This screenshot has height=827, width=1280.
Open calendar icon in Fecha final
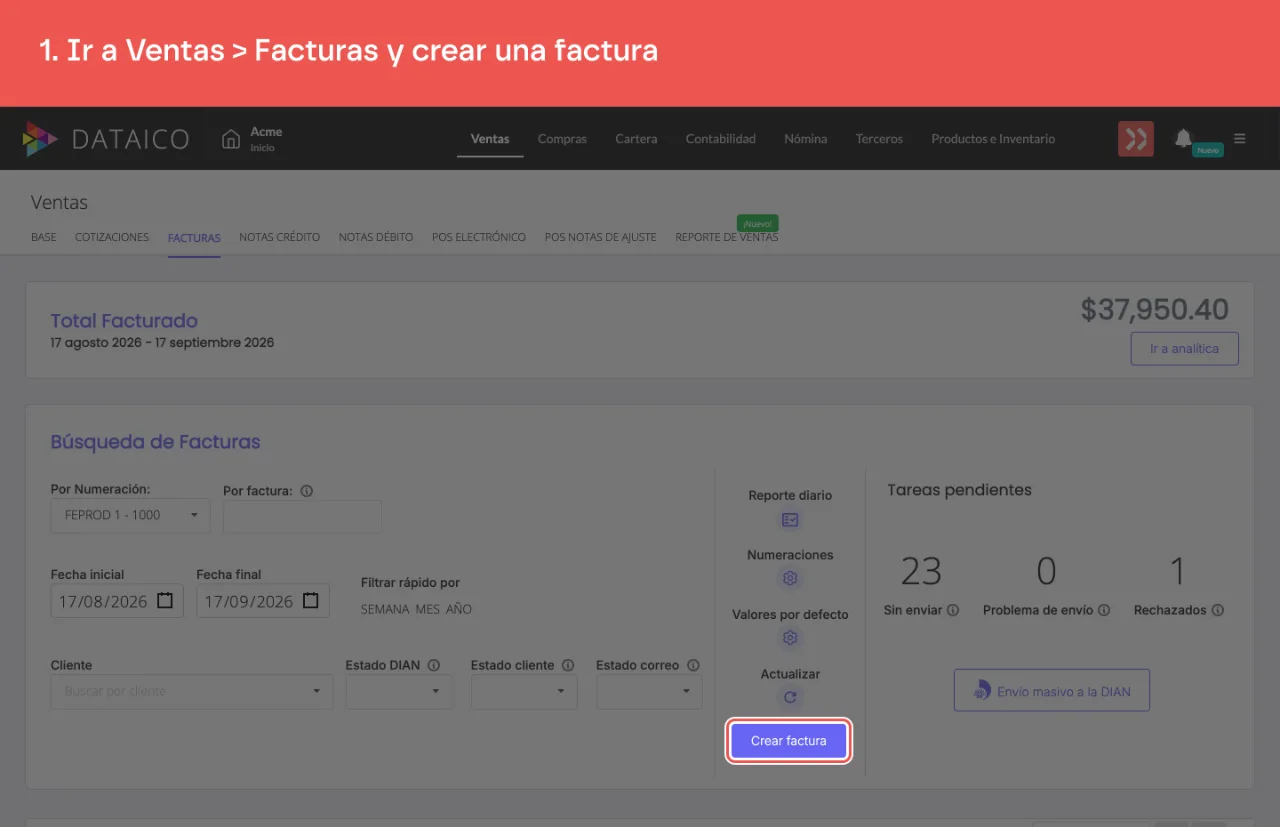click(311, 601)
